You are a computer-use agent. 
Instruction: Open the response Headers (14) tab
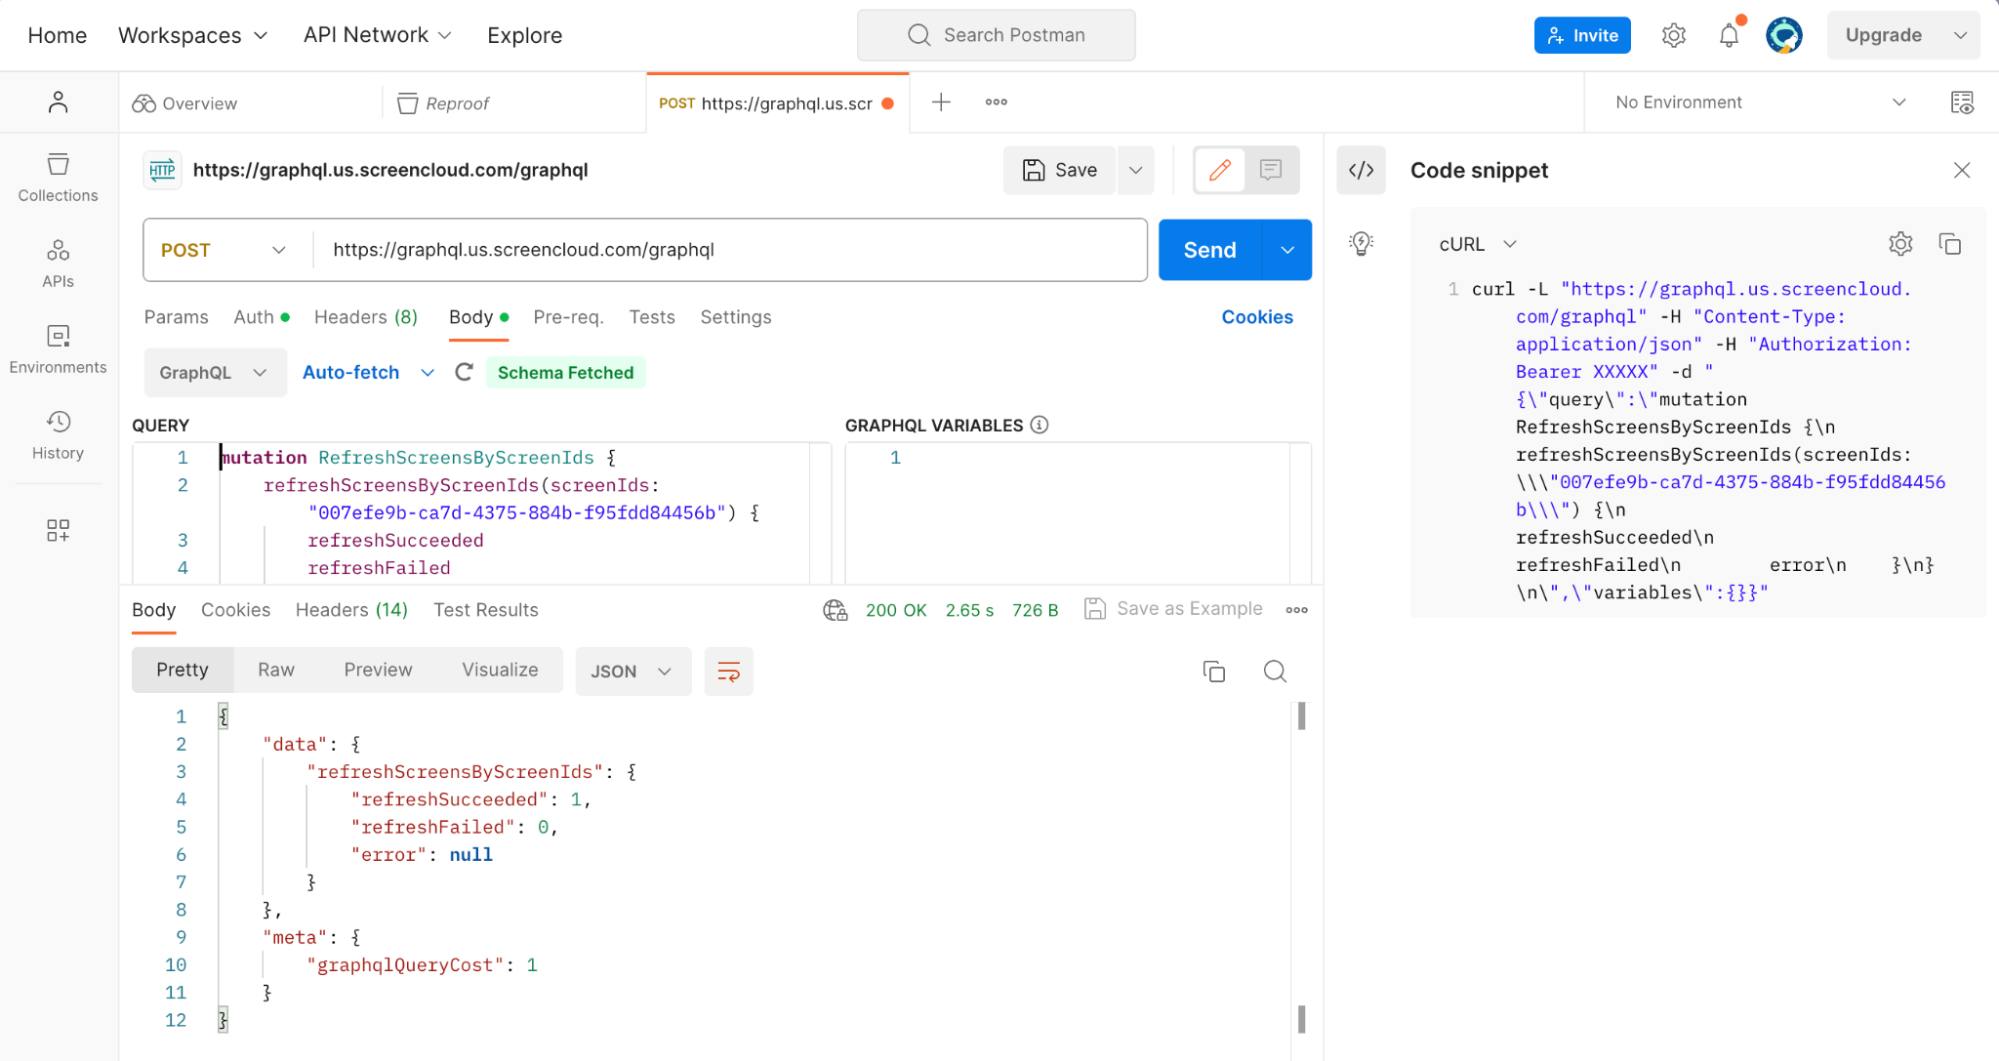[352, 610]
